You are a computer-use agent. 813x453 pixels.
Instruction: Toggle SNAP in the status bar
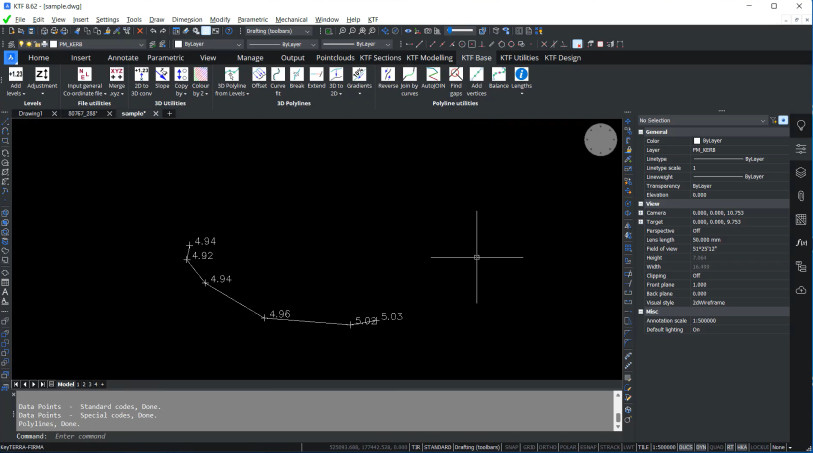click(512, 447)
